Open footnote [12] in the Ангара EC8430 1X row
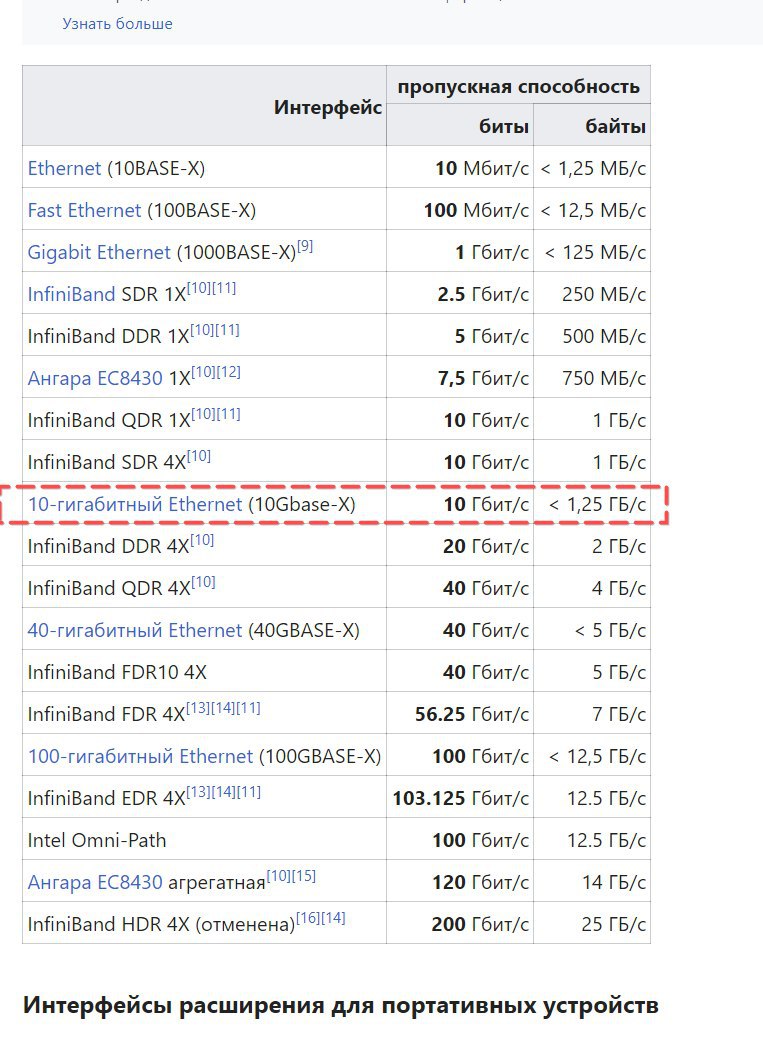This screenshot has height=1049, width=763. [x=228, y=372]
